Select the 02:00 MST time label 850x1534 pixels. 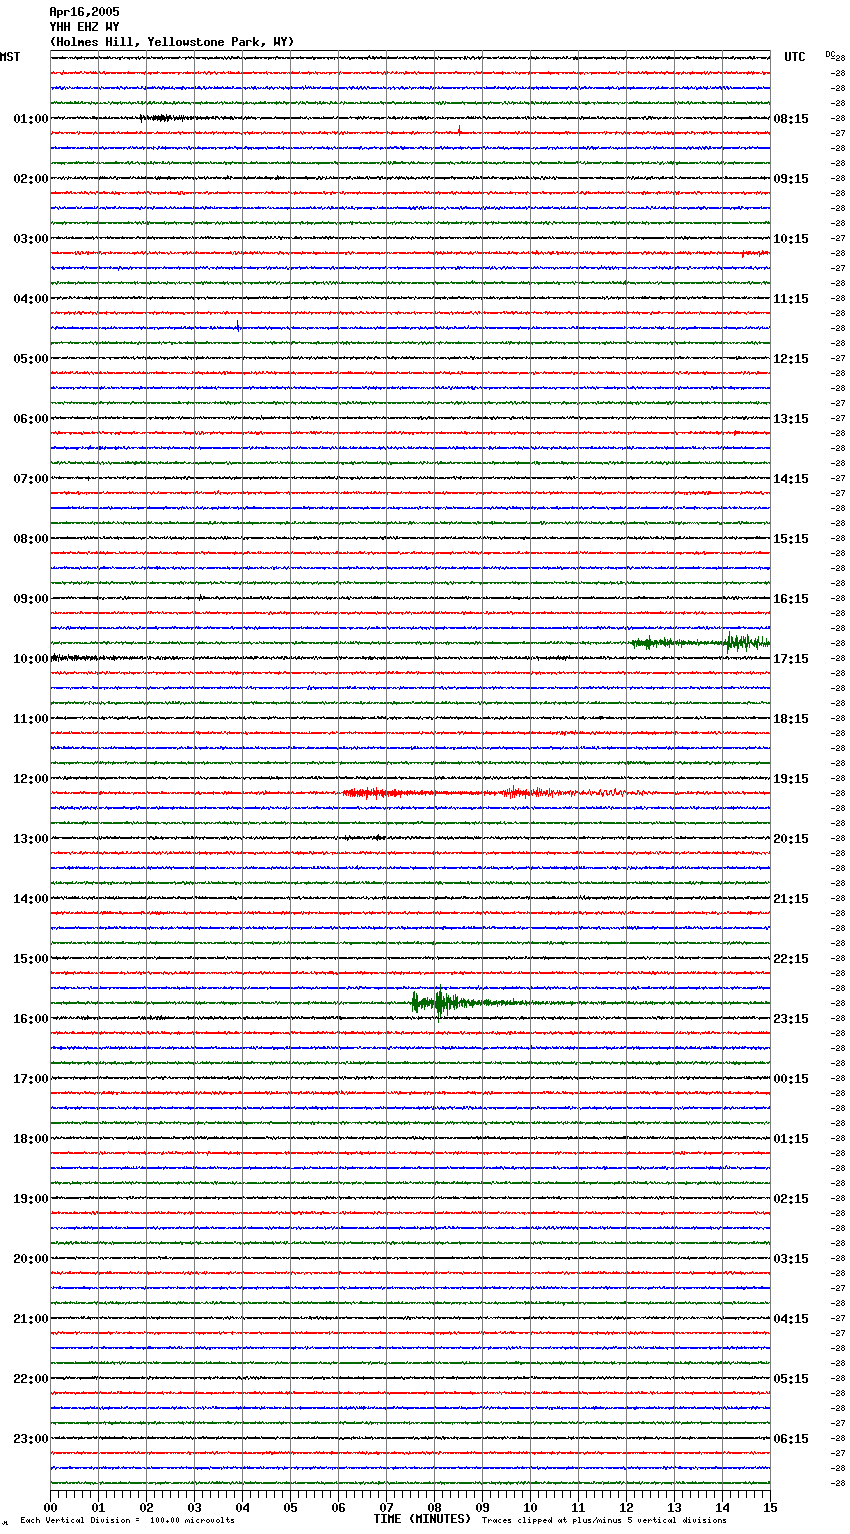pos(31,179)
